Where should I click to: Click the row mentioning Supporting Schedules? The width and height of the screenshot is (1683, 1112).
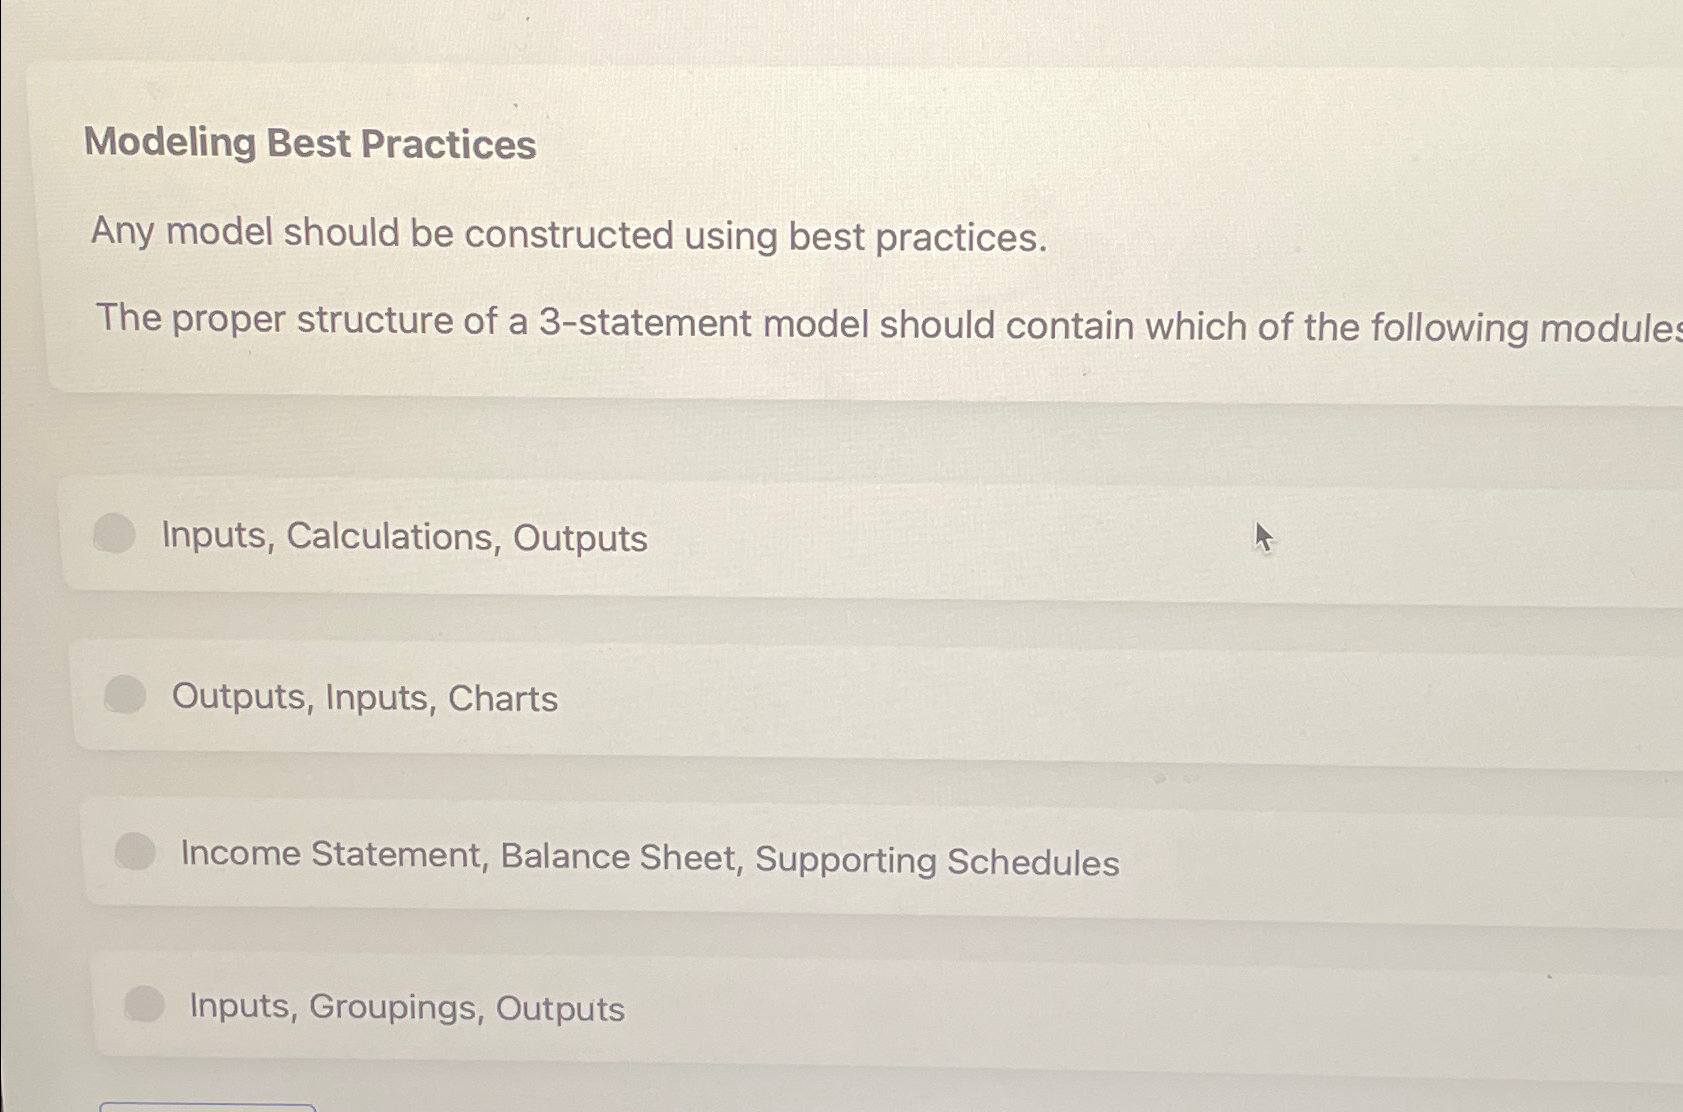650,858
